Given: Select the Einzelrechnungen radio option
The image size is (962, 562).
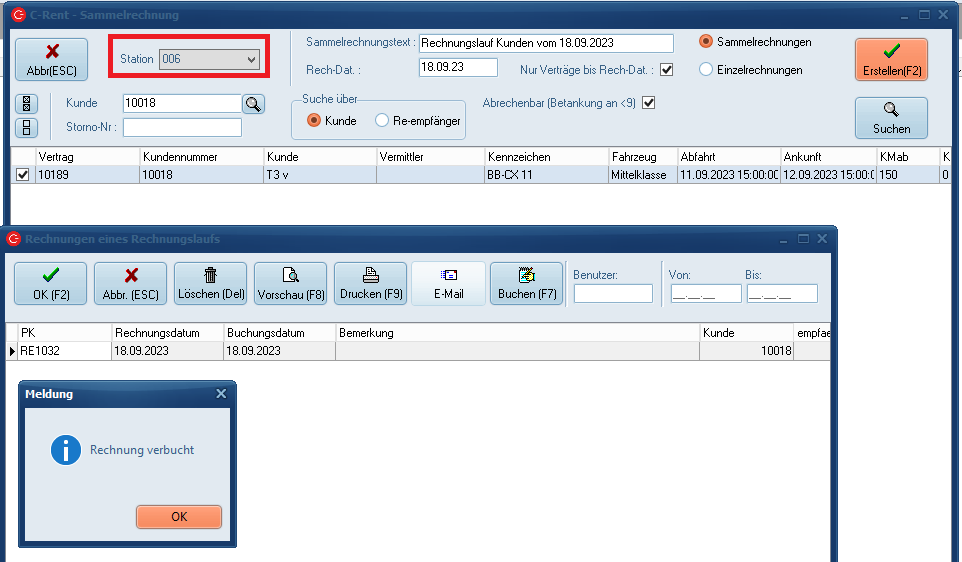Looking at the screenshot, I should tap(706, 70).
